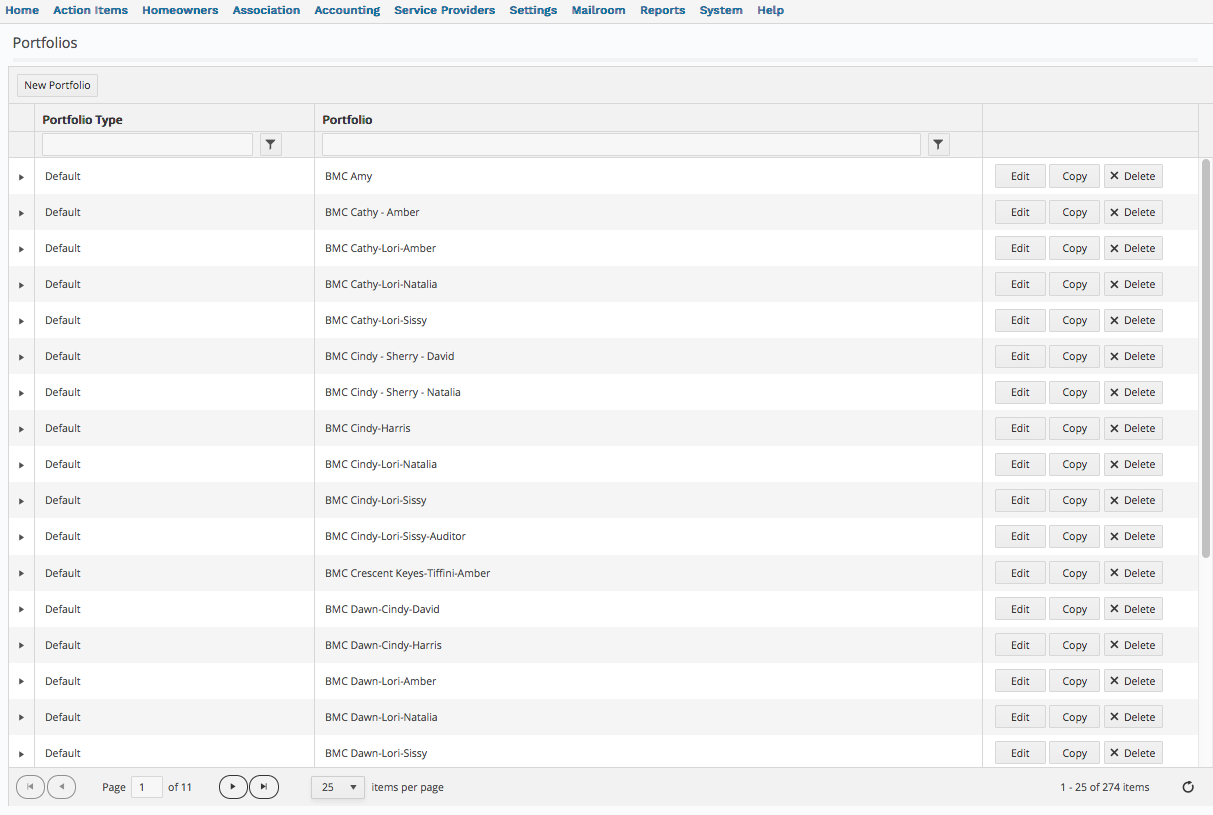Refresh the portfolios grid
The height and width of the screenshot is (815, 1213).
point(1188,787)
